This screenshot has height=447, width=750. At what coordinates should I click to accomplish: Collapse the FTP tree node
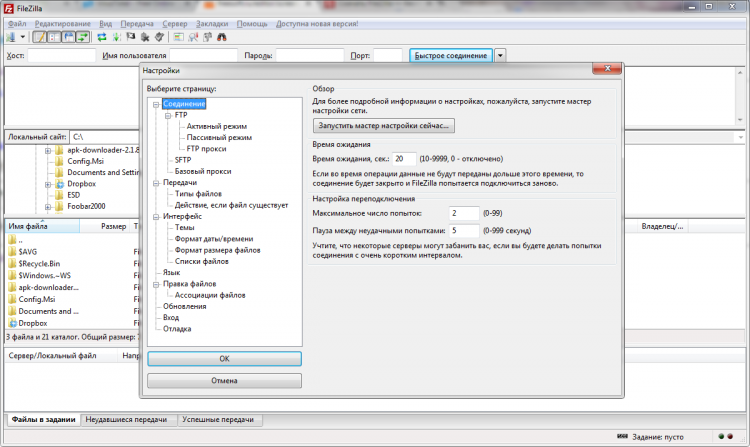click(168, 116)
